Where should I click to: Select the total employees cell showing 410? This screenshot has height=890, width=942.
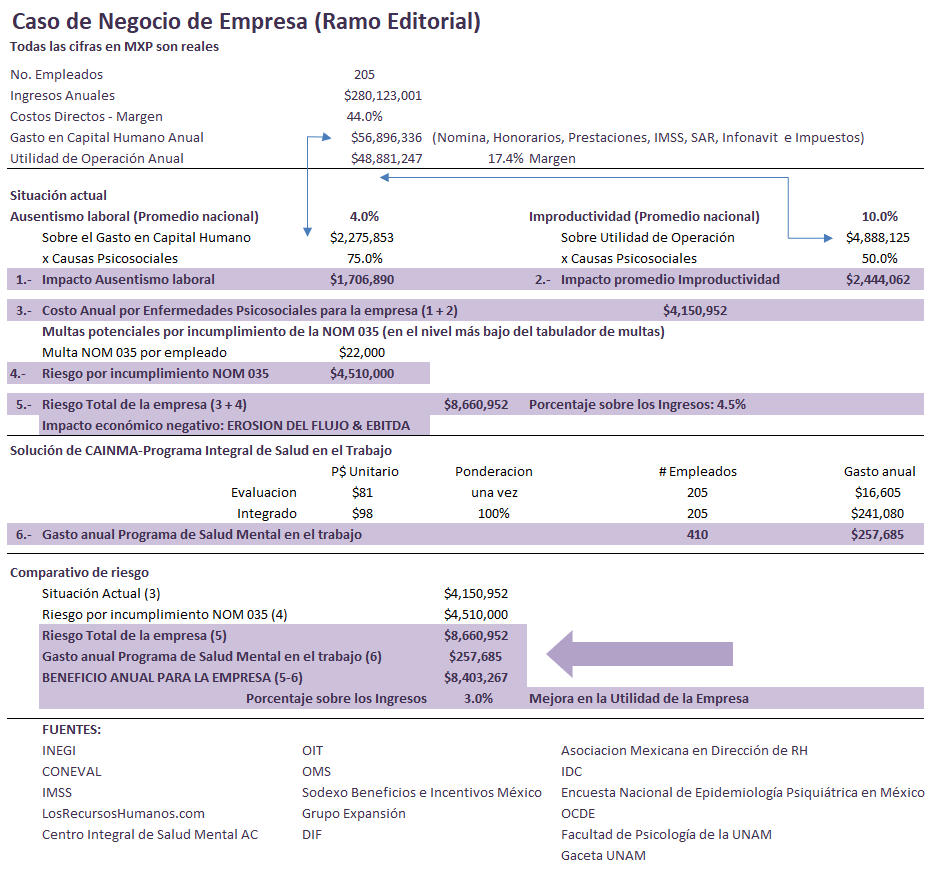(x=697, y=535)
